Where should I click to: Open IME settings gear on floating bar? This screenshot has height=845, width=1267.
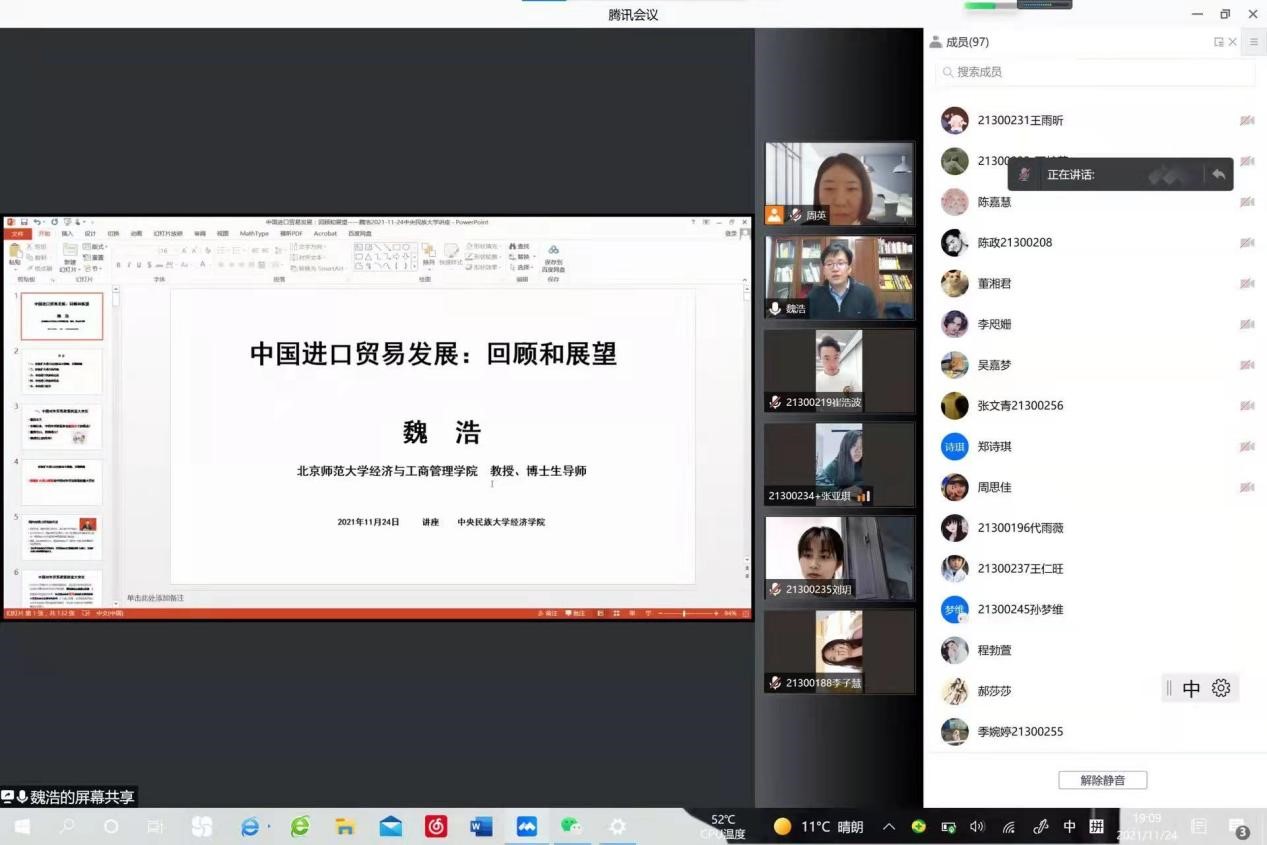tap(1220, 688)
